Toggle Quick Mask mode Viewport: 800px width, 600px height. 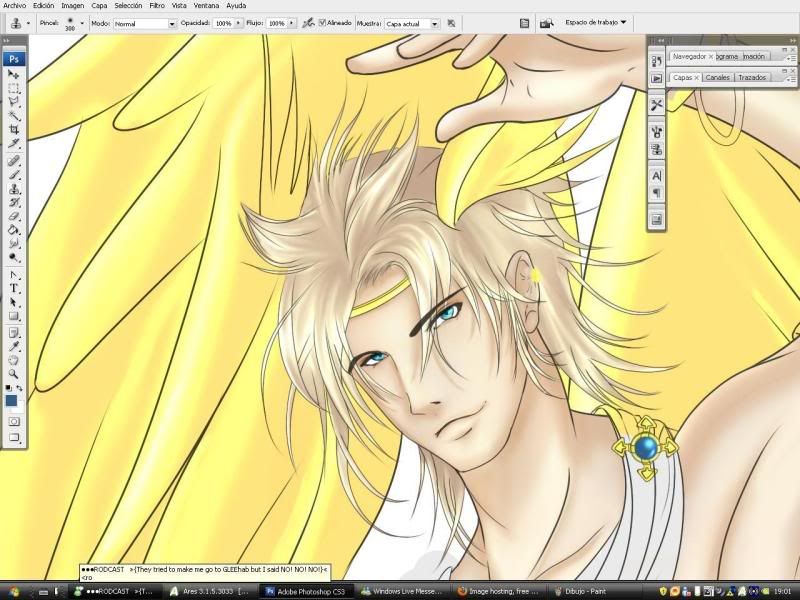pos(14,422)
